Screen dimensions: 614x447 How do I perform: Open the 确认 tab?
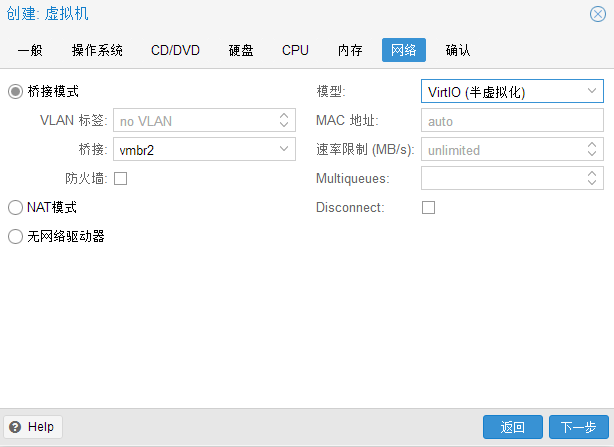point(457,50)
